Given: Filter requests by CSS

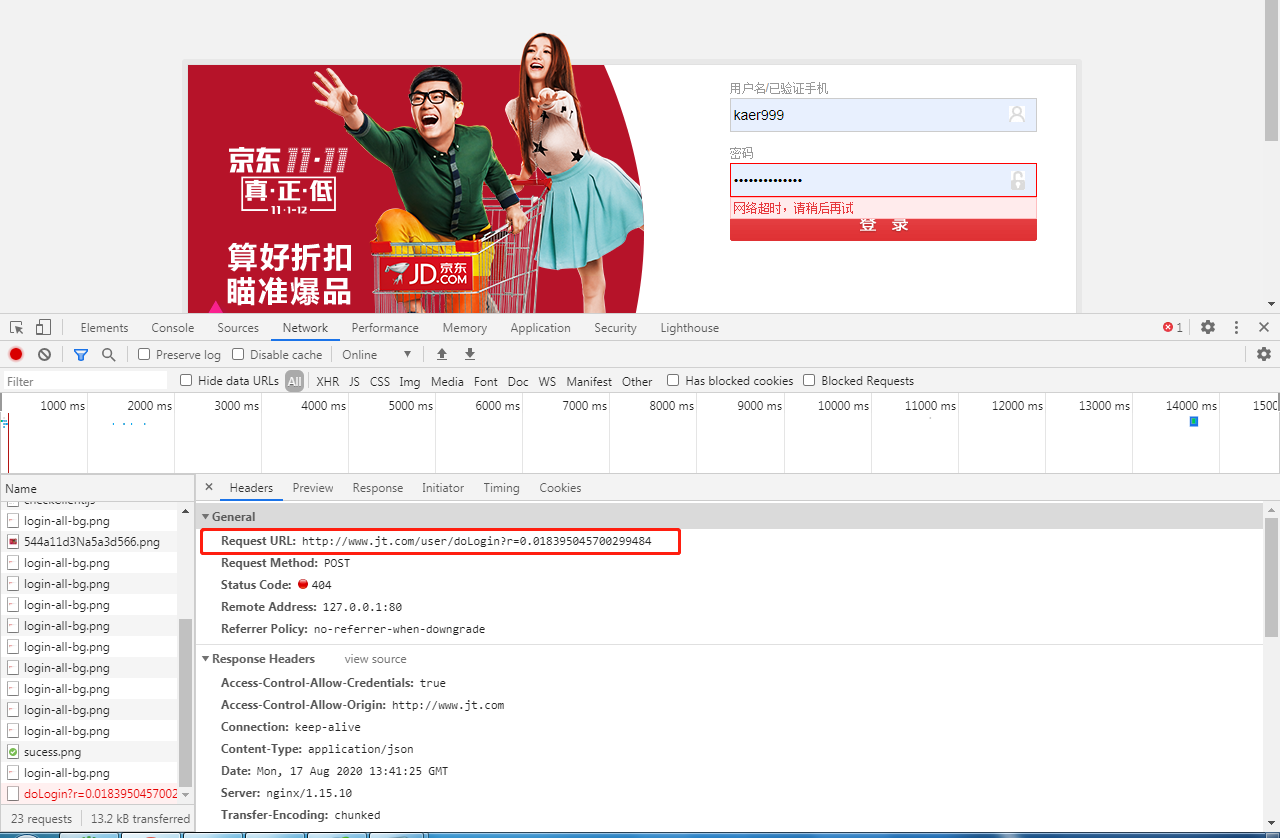Looking at the screenshot, I should [380, 381].
